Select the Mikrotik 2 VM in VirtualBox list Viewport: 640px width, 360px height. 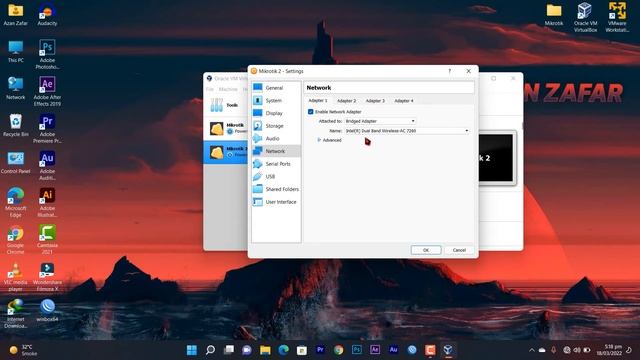point(225,152)
